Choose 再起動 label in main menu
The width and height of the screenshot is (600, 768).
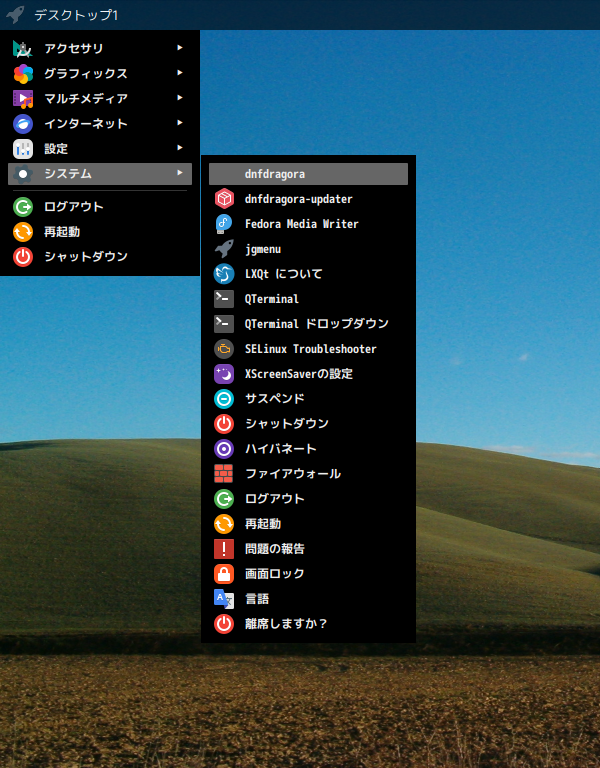[x=62, y=232]
